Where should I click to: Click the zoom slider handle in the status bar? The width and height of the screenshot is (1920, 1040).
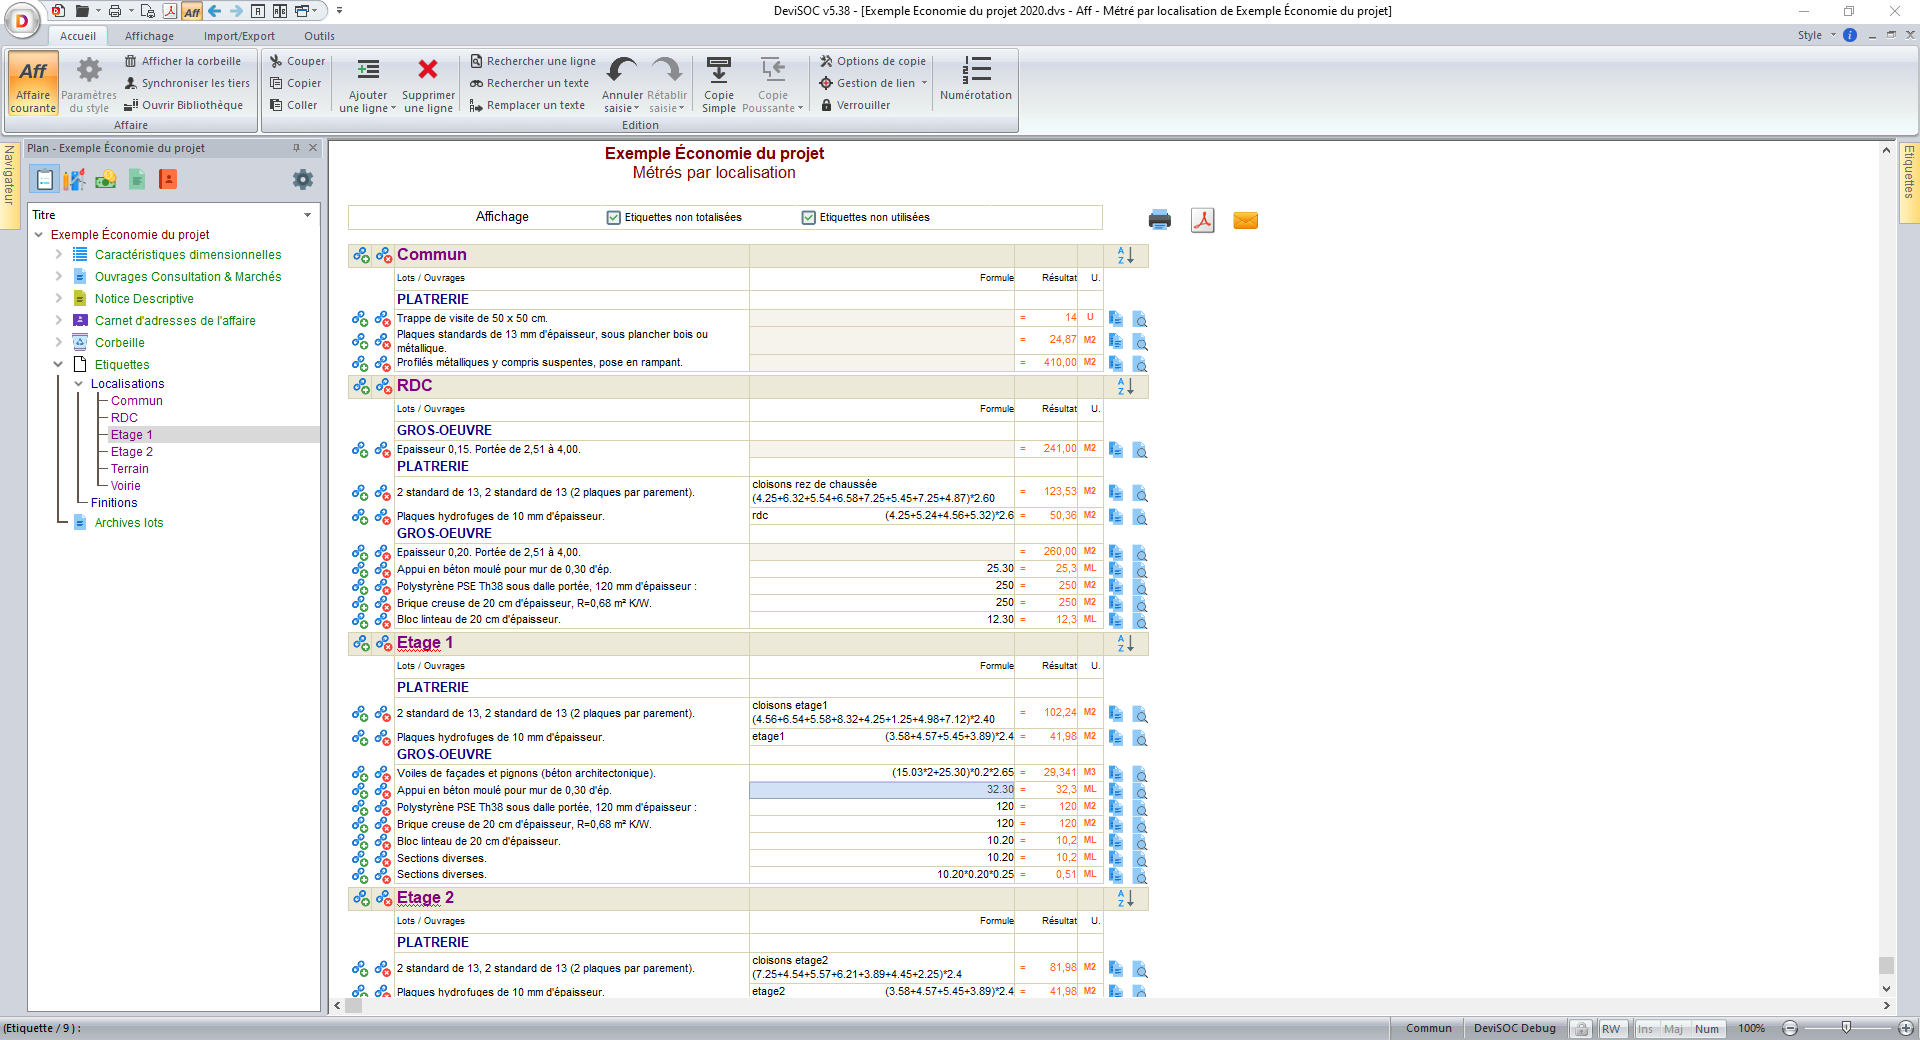(x=1846, y=1028)
